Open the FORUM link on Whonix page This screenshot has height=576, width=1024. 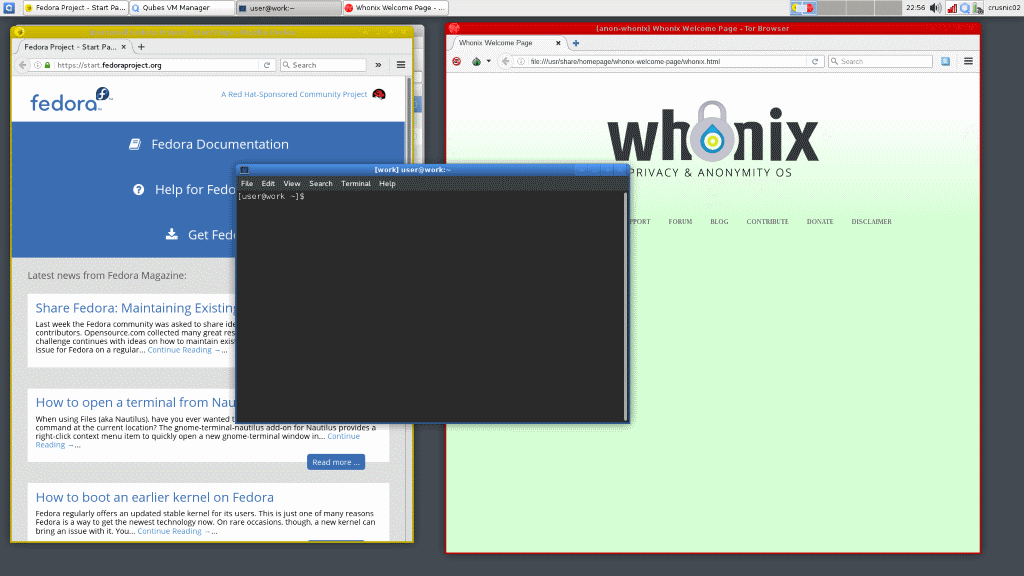pos(680,222)
